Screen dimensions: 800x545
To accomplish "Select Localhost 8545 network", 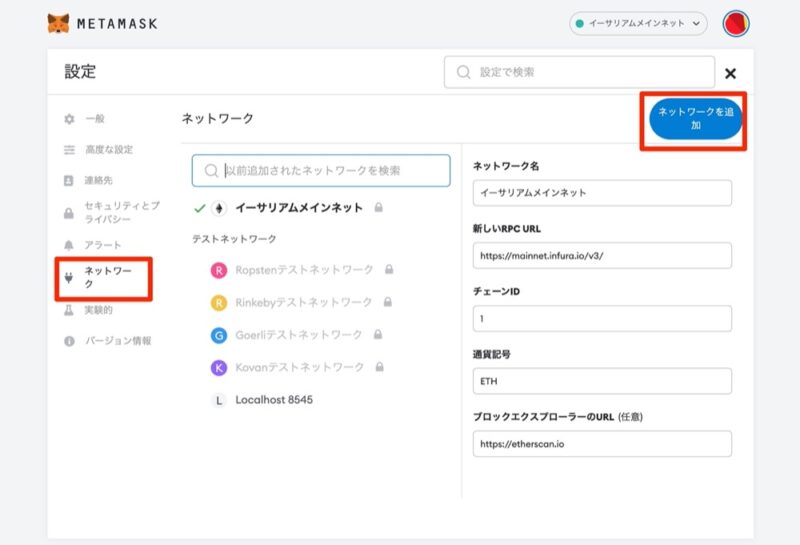I will pyautogui.click(x=274, y=400).
